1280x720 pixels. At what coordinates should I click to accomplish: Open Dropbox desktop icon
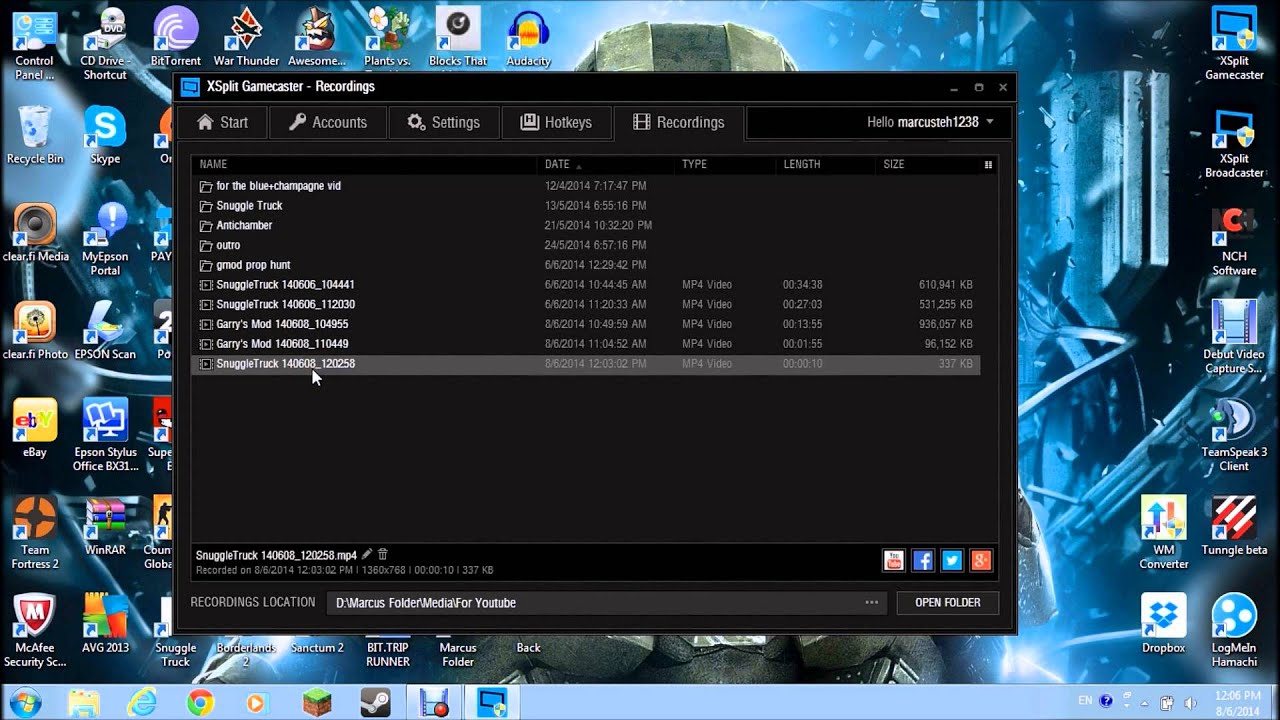(x=1163, y=625)
